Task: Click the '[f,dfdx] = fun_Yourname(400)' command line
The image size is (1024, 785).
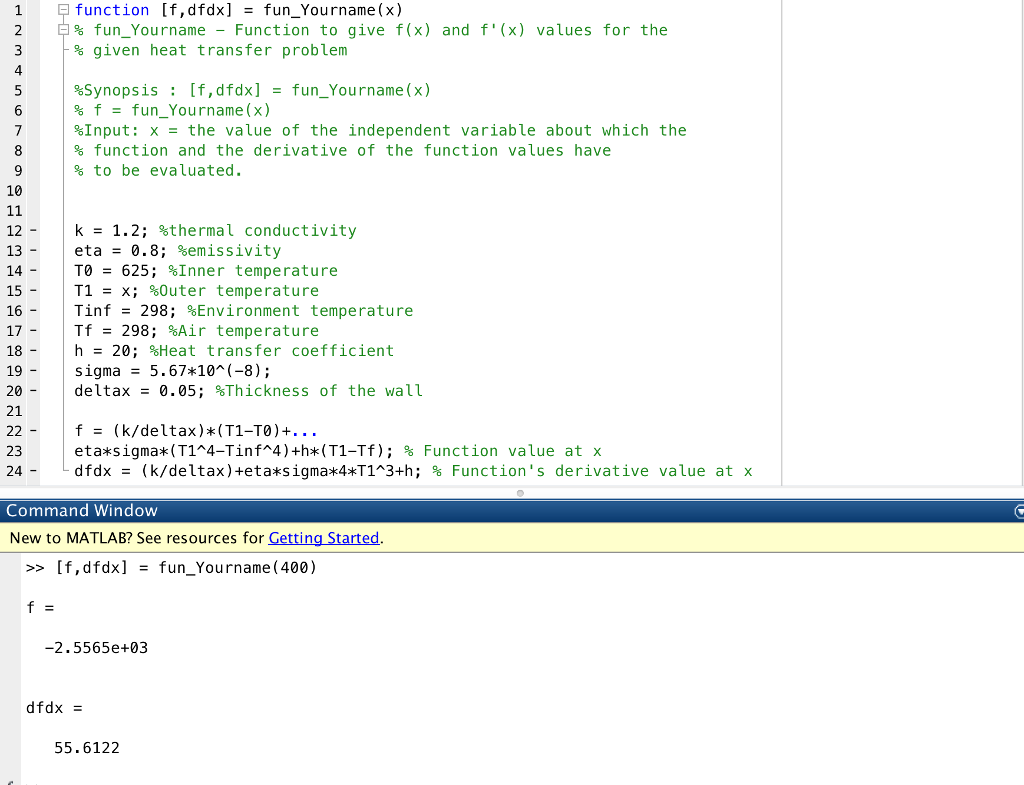Action: point(186,568)
